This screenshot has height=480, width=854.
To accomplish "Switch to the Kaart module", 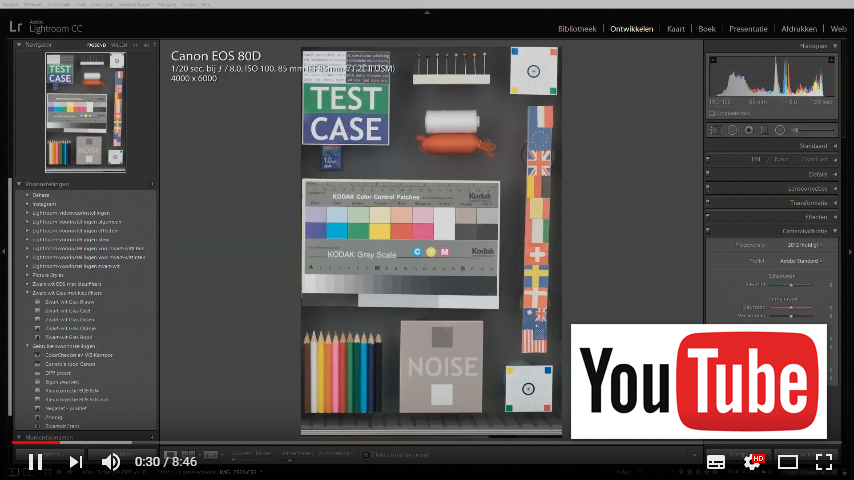I will pyautogui.click(x=678, y=29).
